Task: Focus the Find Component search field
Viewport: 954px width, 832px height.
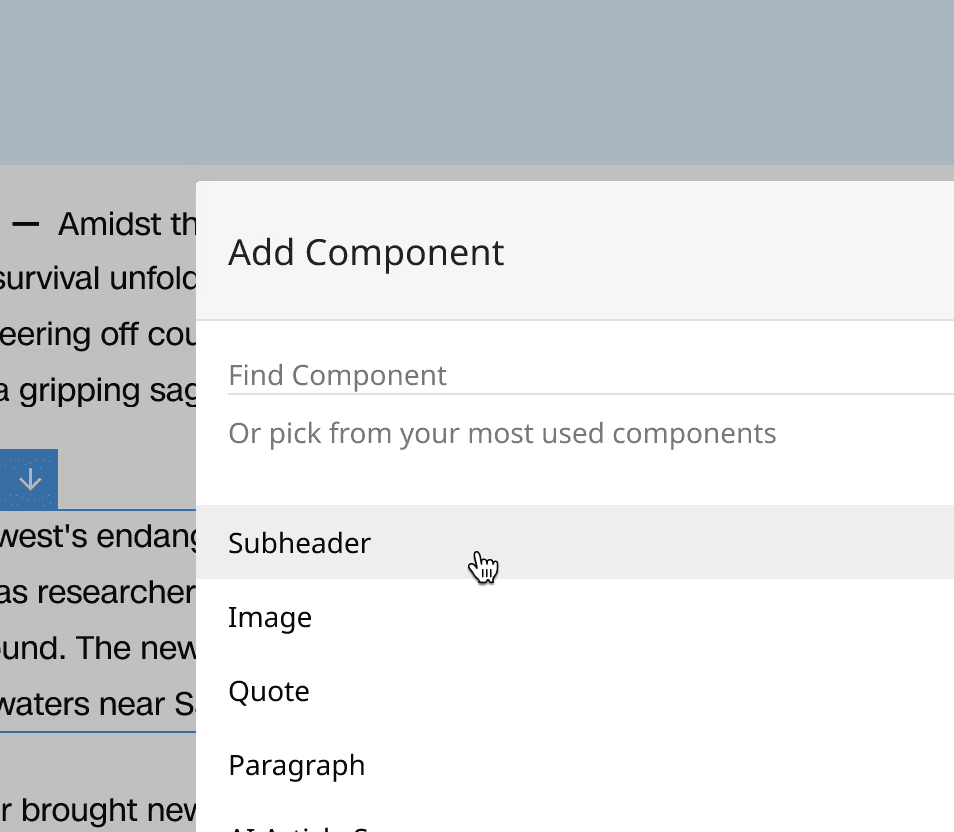Action: 591,376
